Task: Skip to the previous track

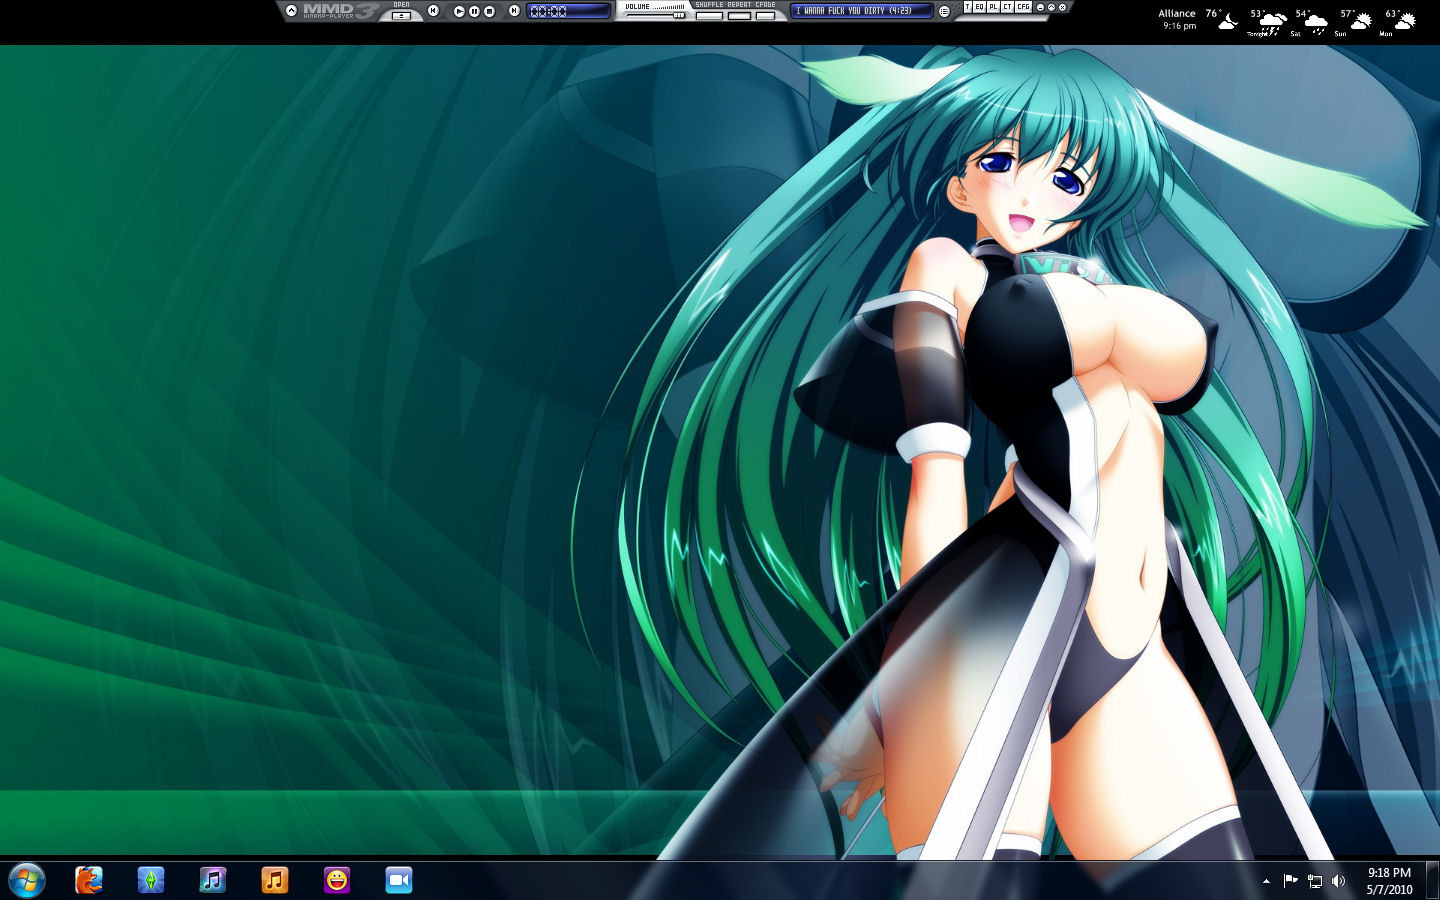Action: point(433,11)
